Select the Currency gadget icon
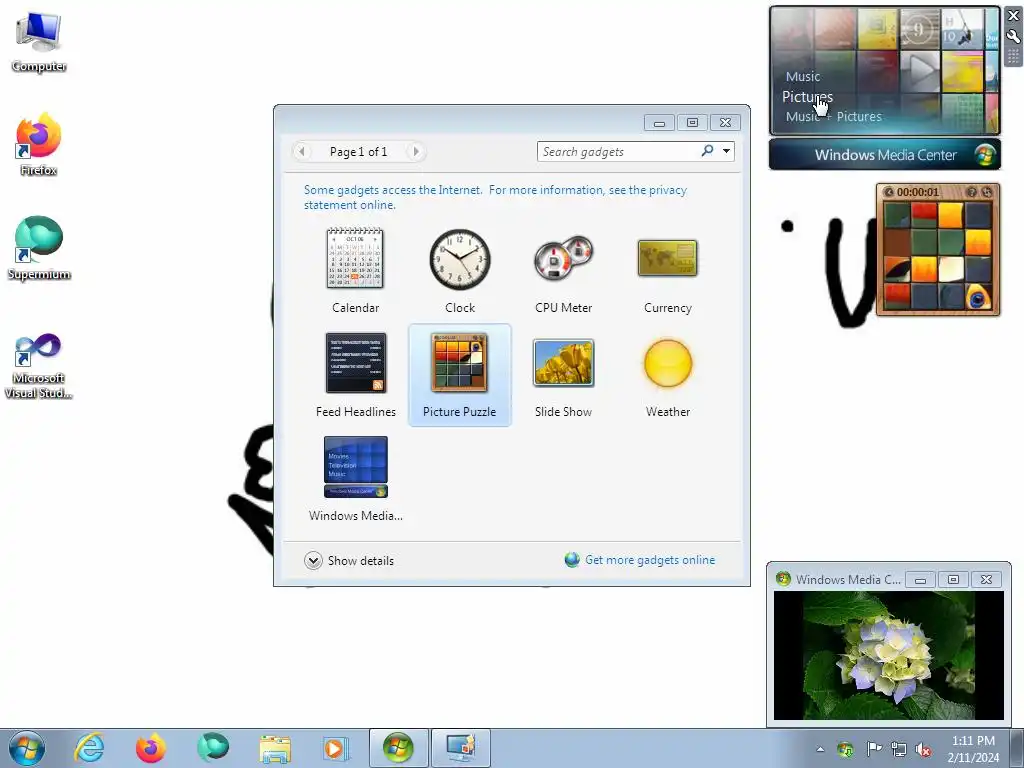 click(x=667, y=258)
